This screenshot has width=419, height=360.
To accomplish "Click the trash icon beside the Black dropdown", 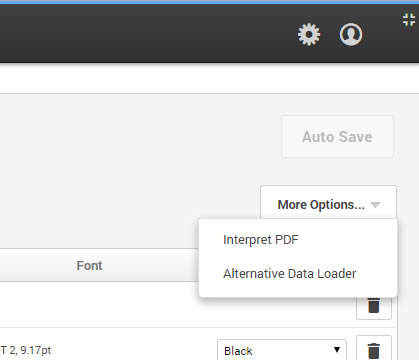I will [374, 349].
